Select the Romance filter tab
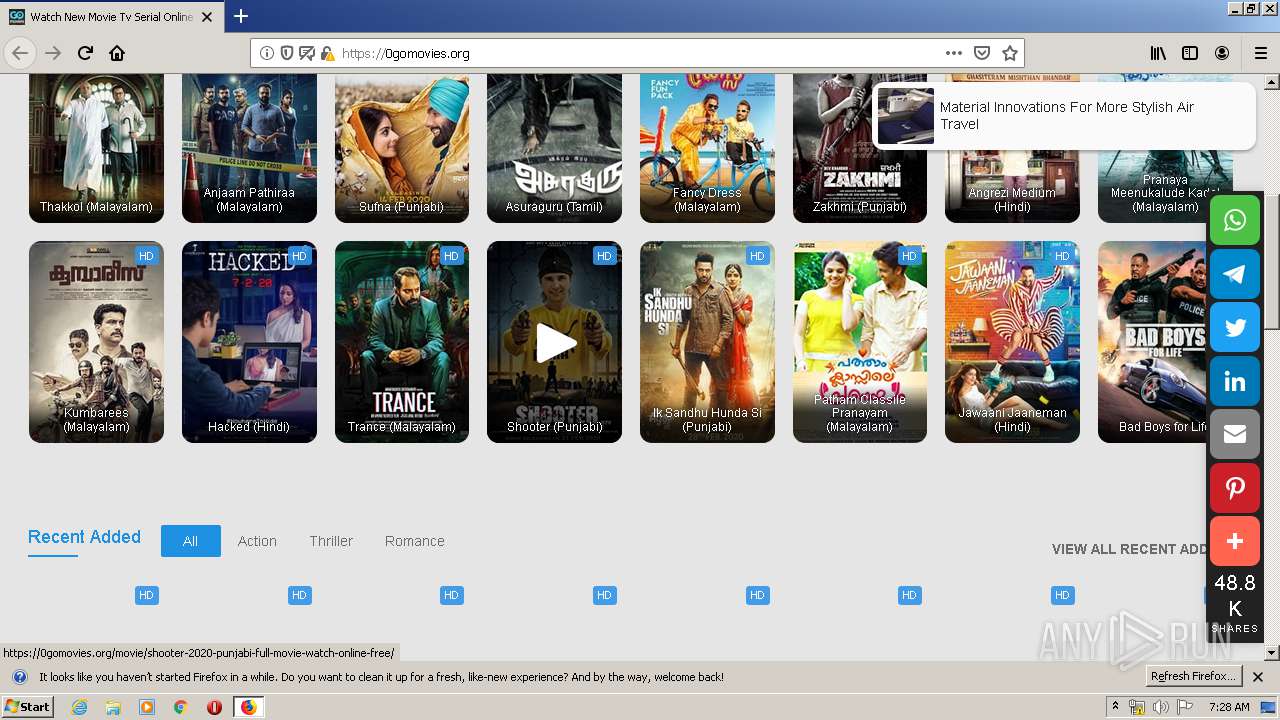This screenshot has height=720, width=1280. (x=414, y=541)
